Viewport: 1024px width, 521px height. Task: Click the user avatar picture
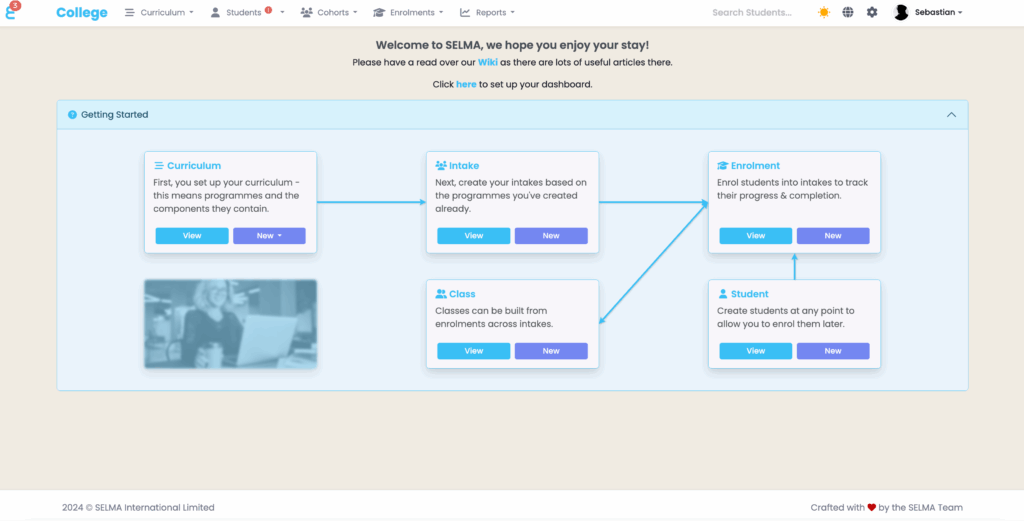(901, 12)
